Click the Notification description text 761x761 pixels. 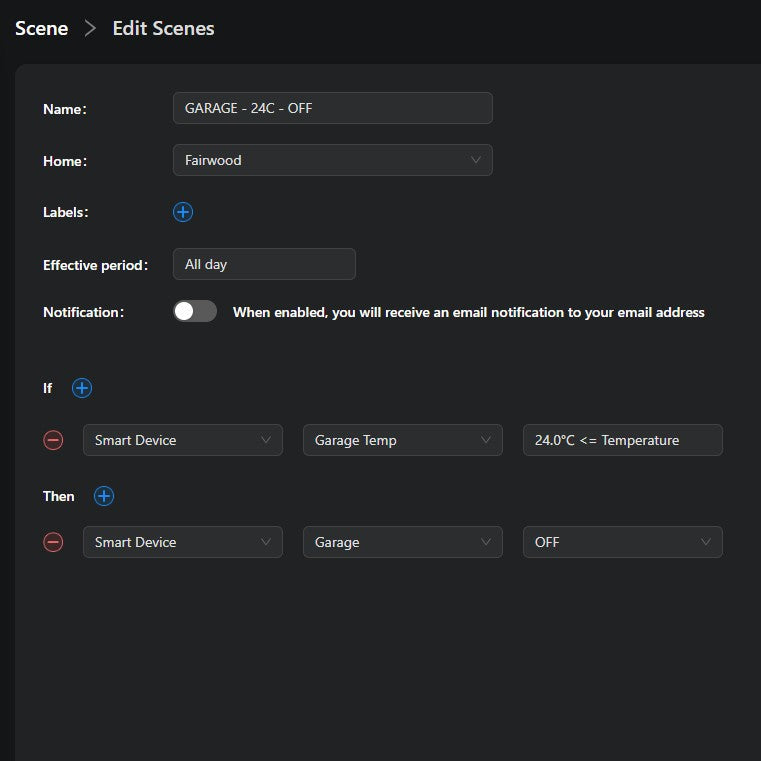pyautogui.click(x=468, y=312)
